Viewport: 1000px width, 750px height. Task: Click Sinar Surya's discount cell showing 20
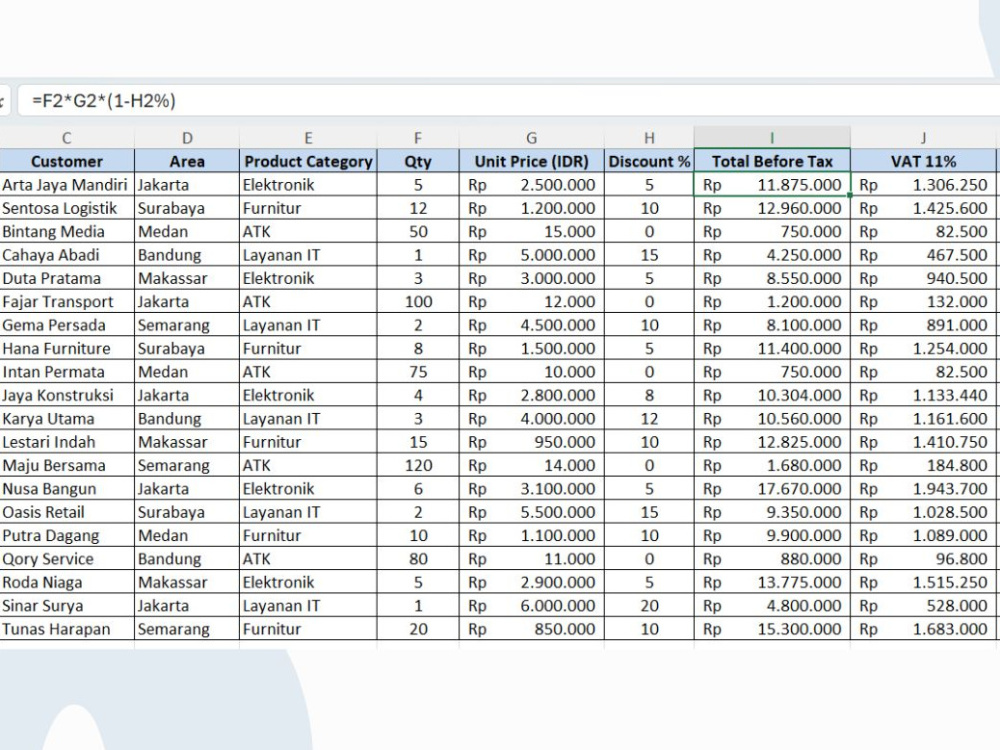point(649,606)
